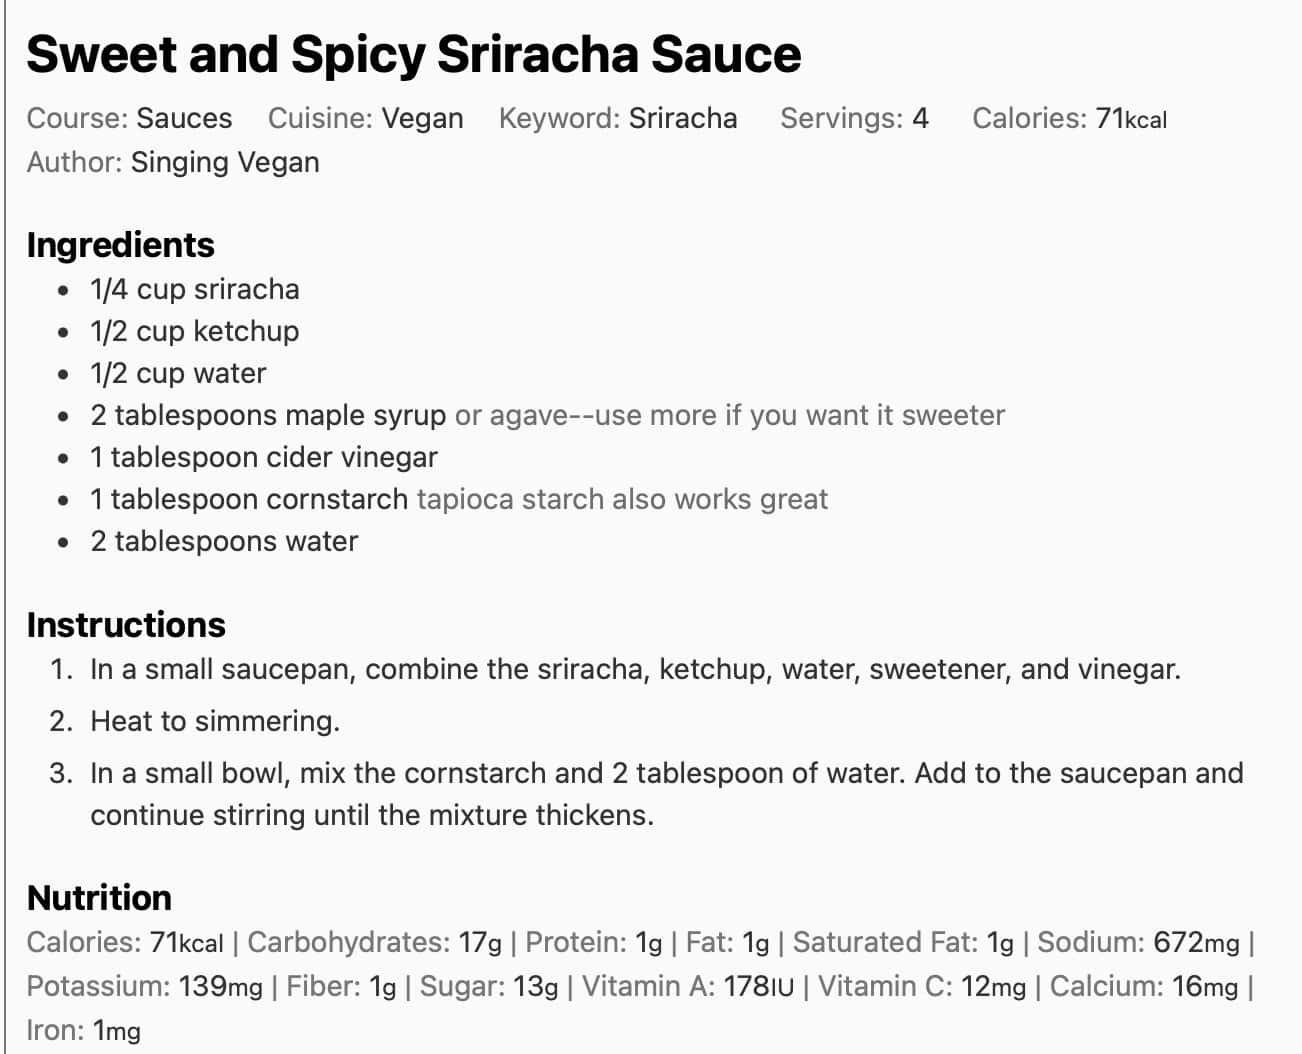Click the Instructions heading
This screenshot has height=1054, width=1302.
tap(126, 625)
